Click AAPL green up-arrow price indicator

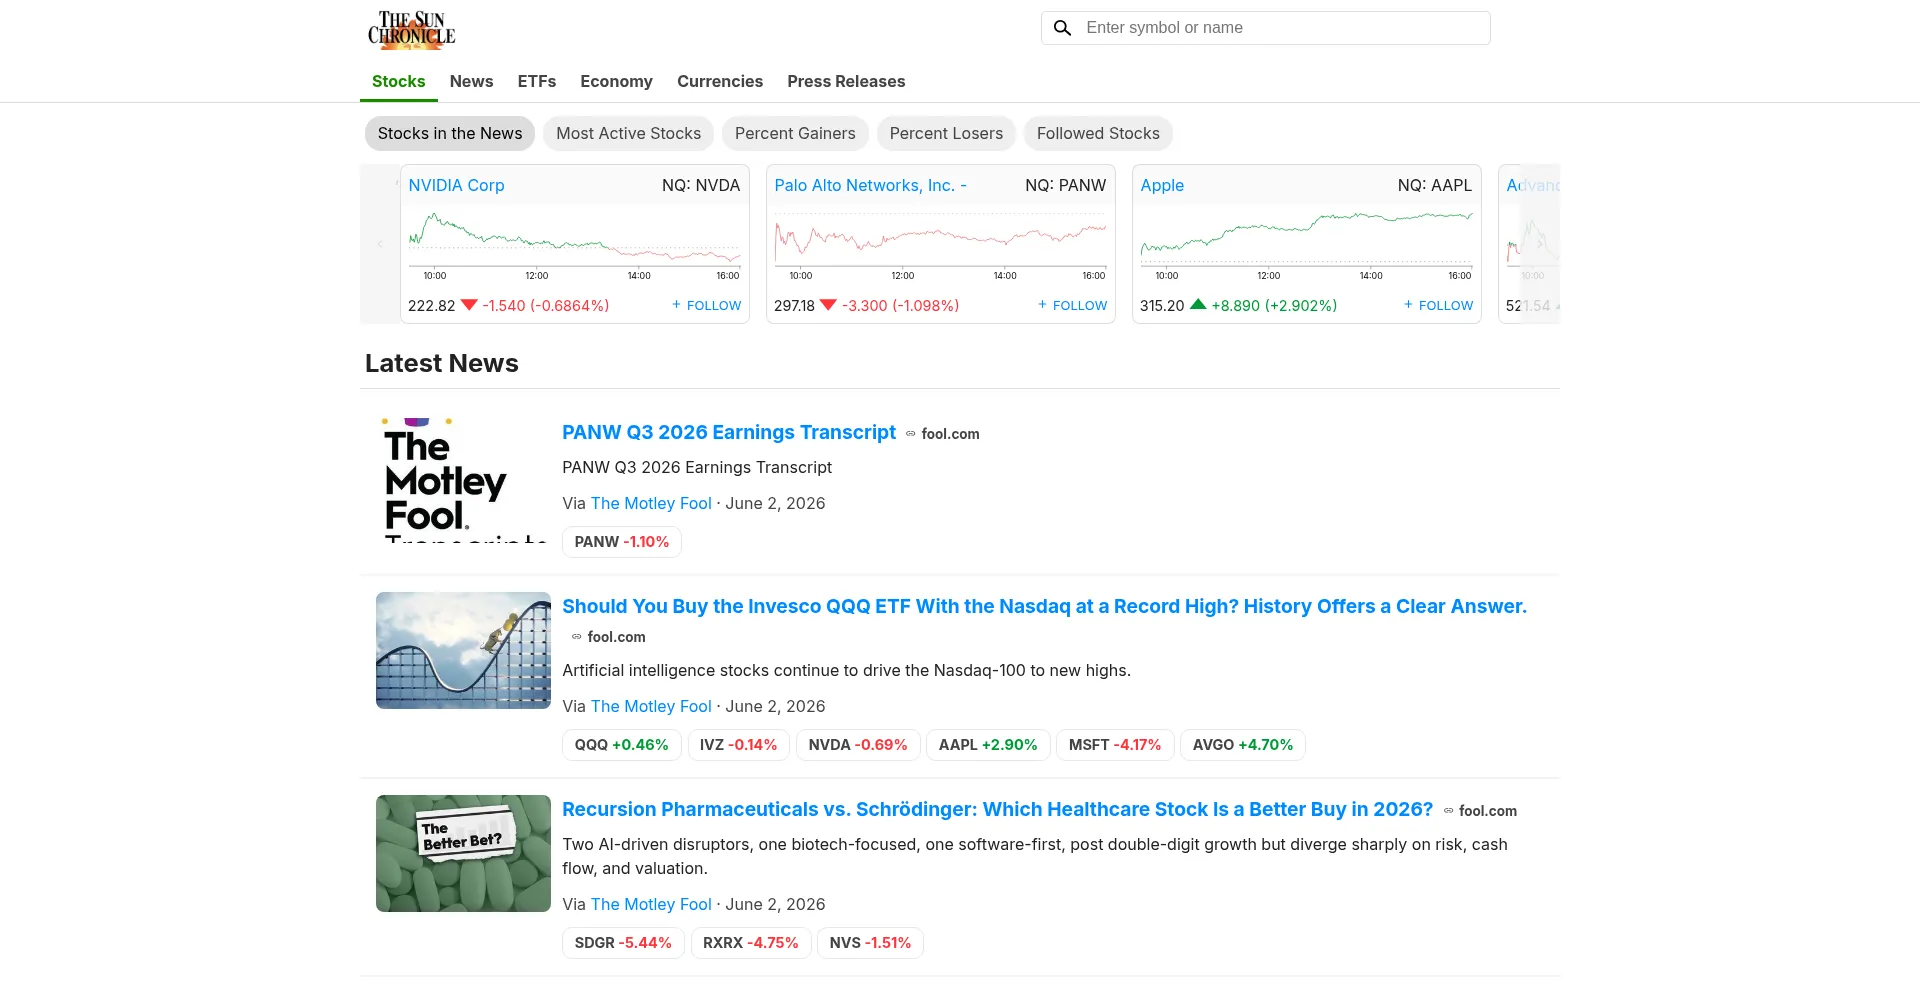coord(1198,304)
